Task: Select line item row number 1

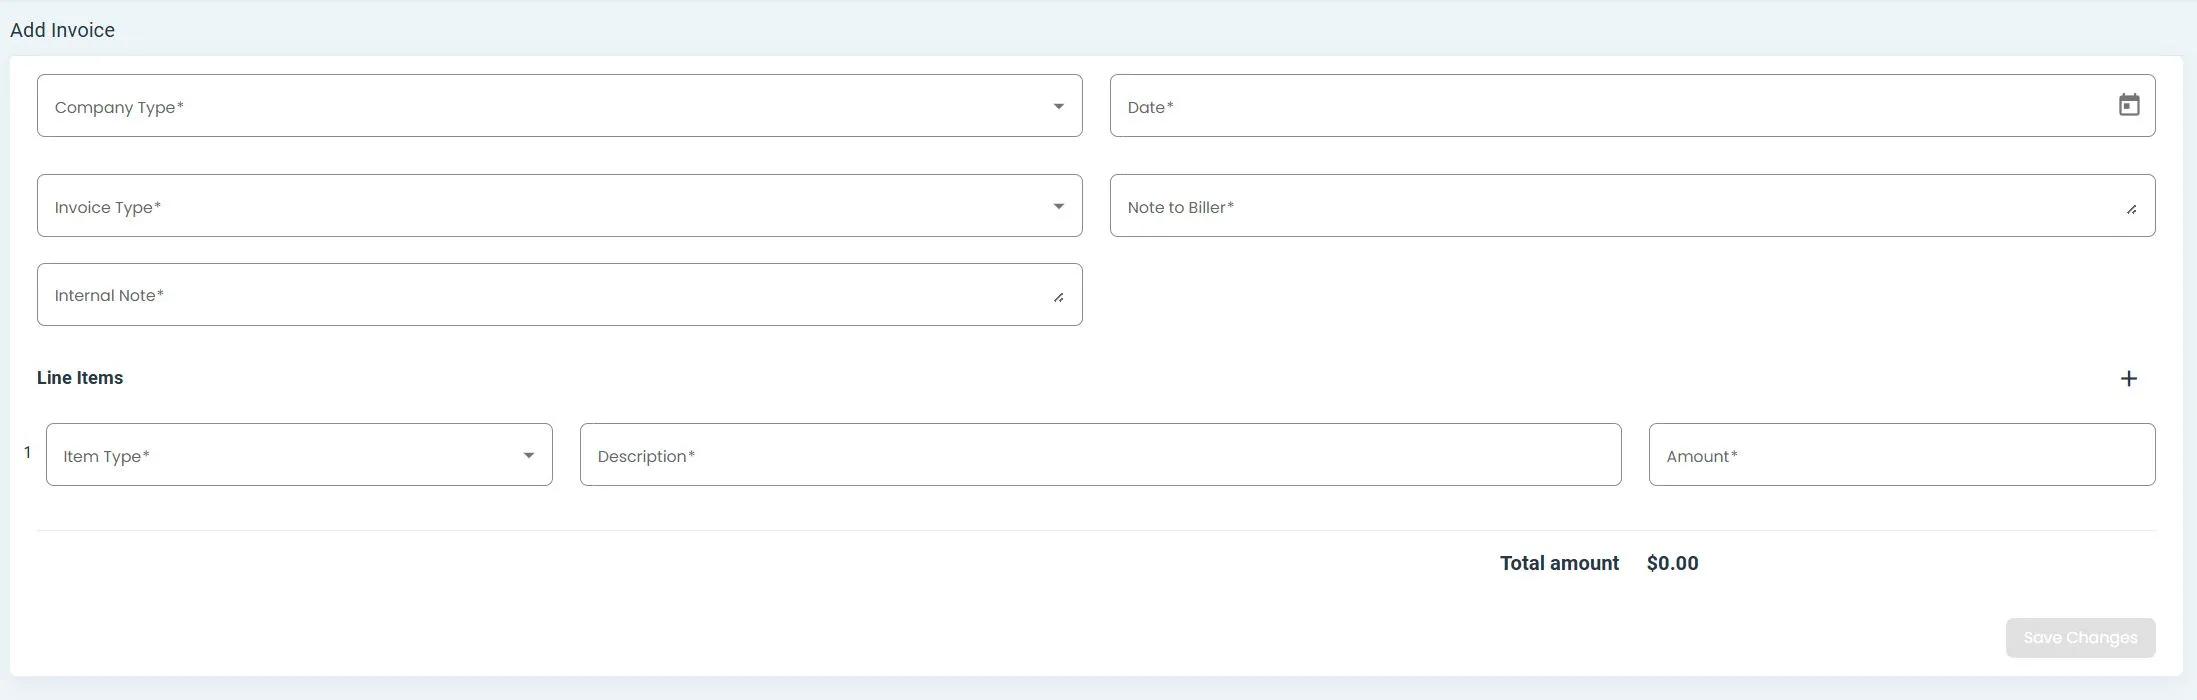Action: 27,453
